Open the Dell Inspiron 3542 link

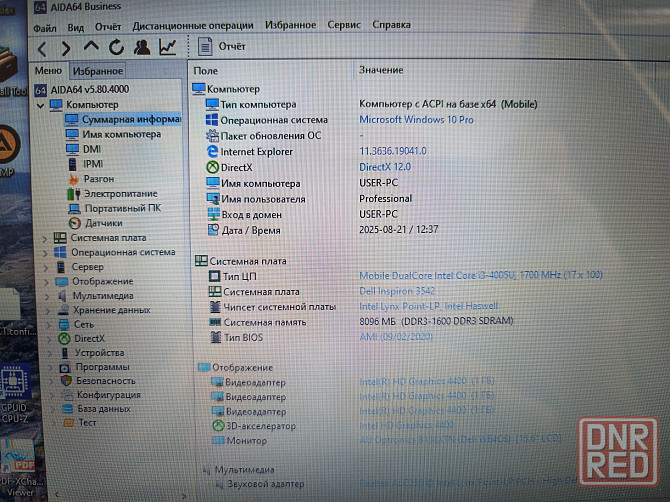click(x=397, y=291)
